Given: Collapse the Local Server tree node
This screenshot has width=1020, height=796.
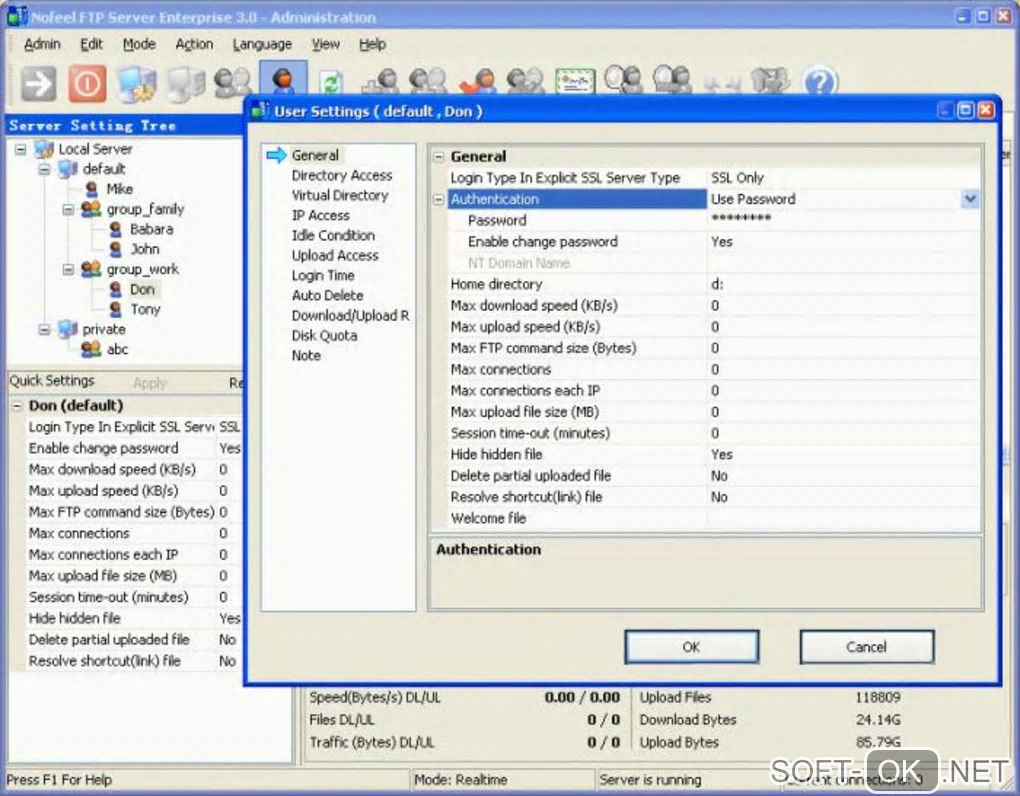Looking at the screenshot, I should point(21,149).
